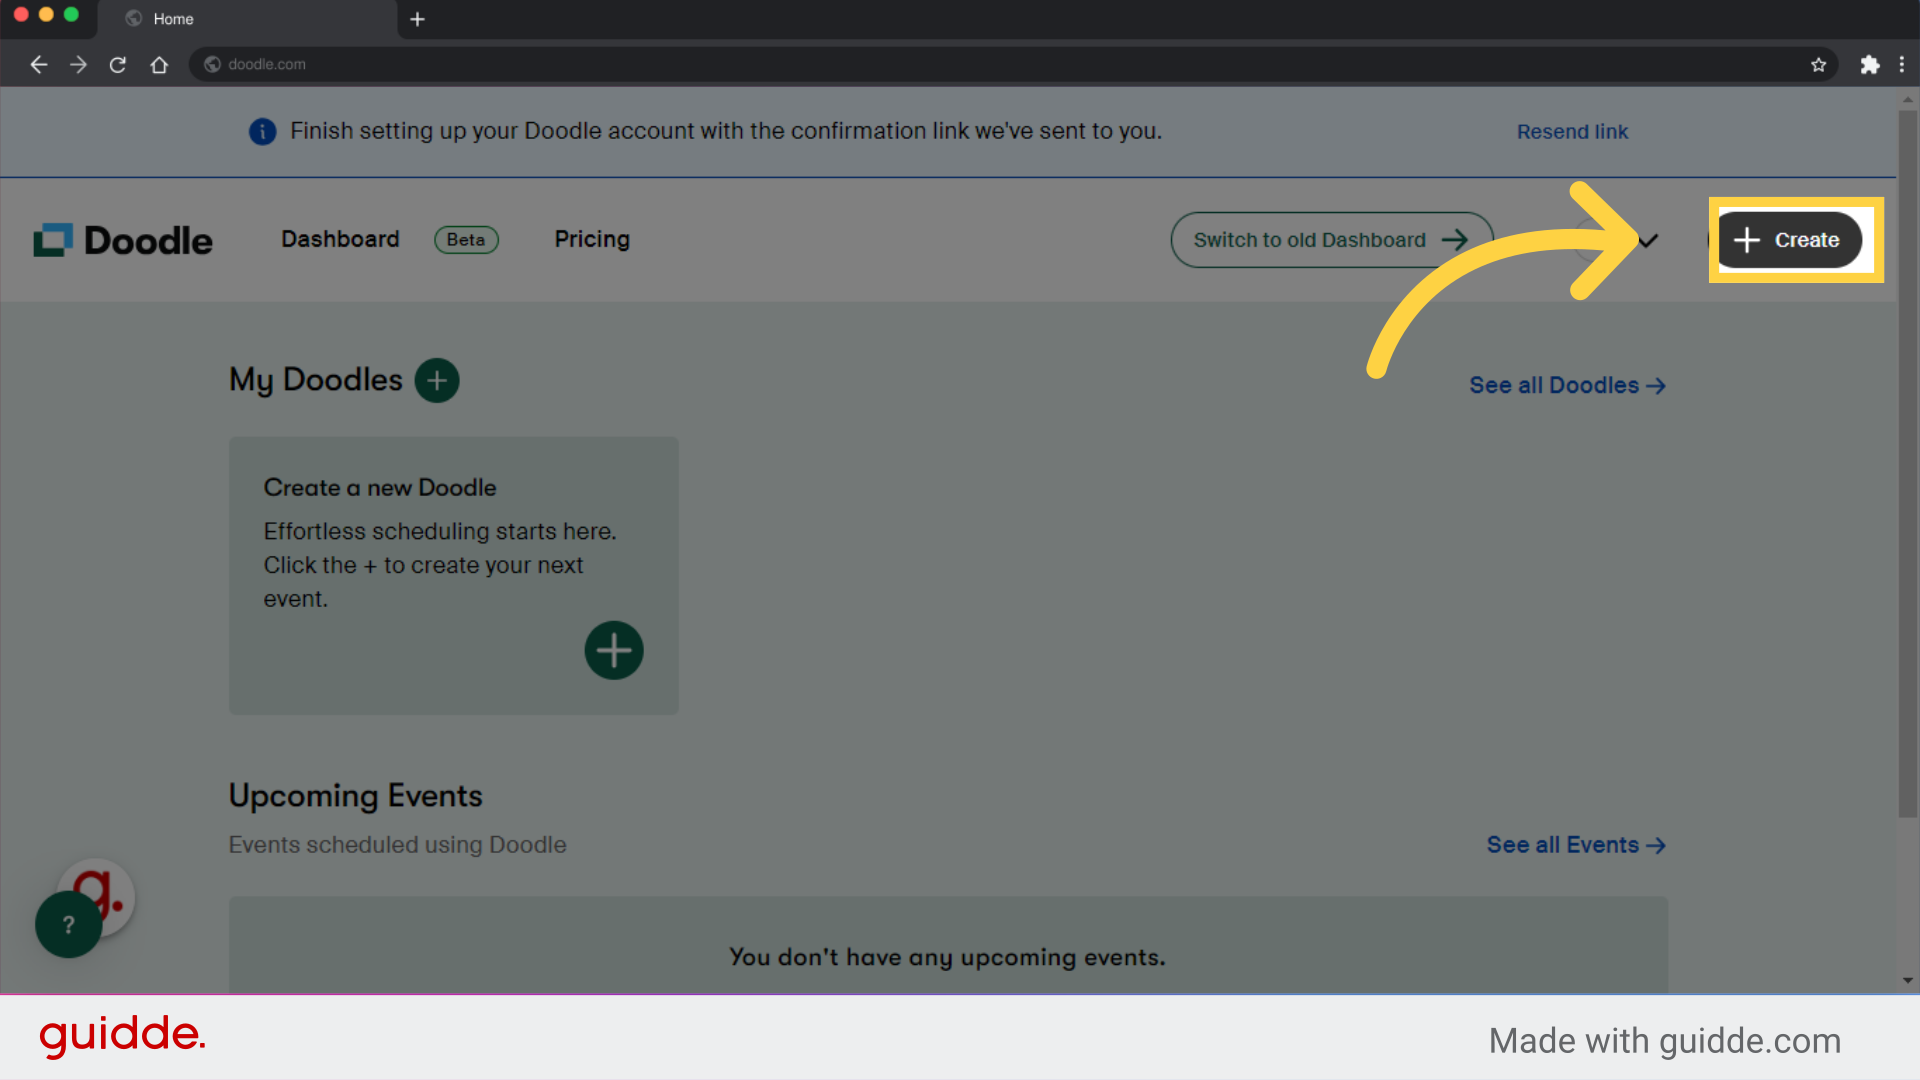This screenshot has height=1080, width=1920.
Task: Click the reload page icon
Action: click(x=118, y=64)
